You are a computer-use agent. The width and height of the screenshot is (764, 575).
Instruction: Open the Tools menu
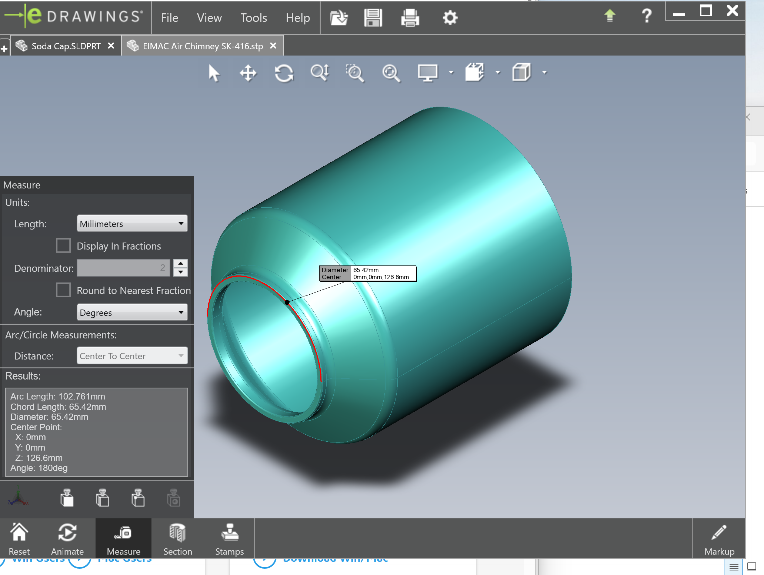pos(254,18)
